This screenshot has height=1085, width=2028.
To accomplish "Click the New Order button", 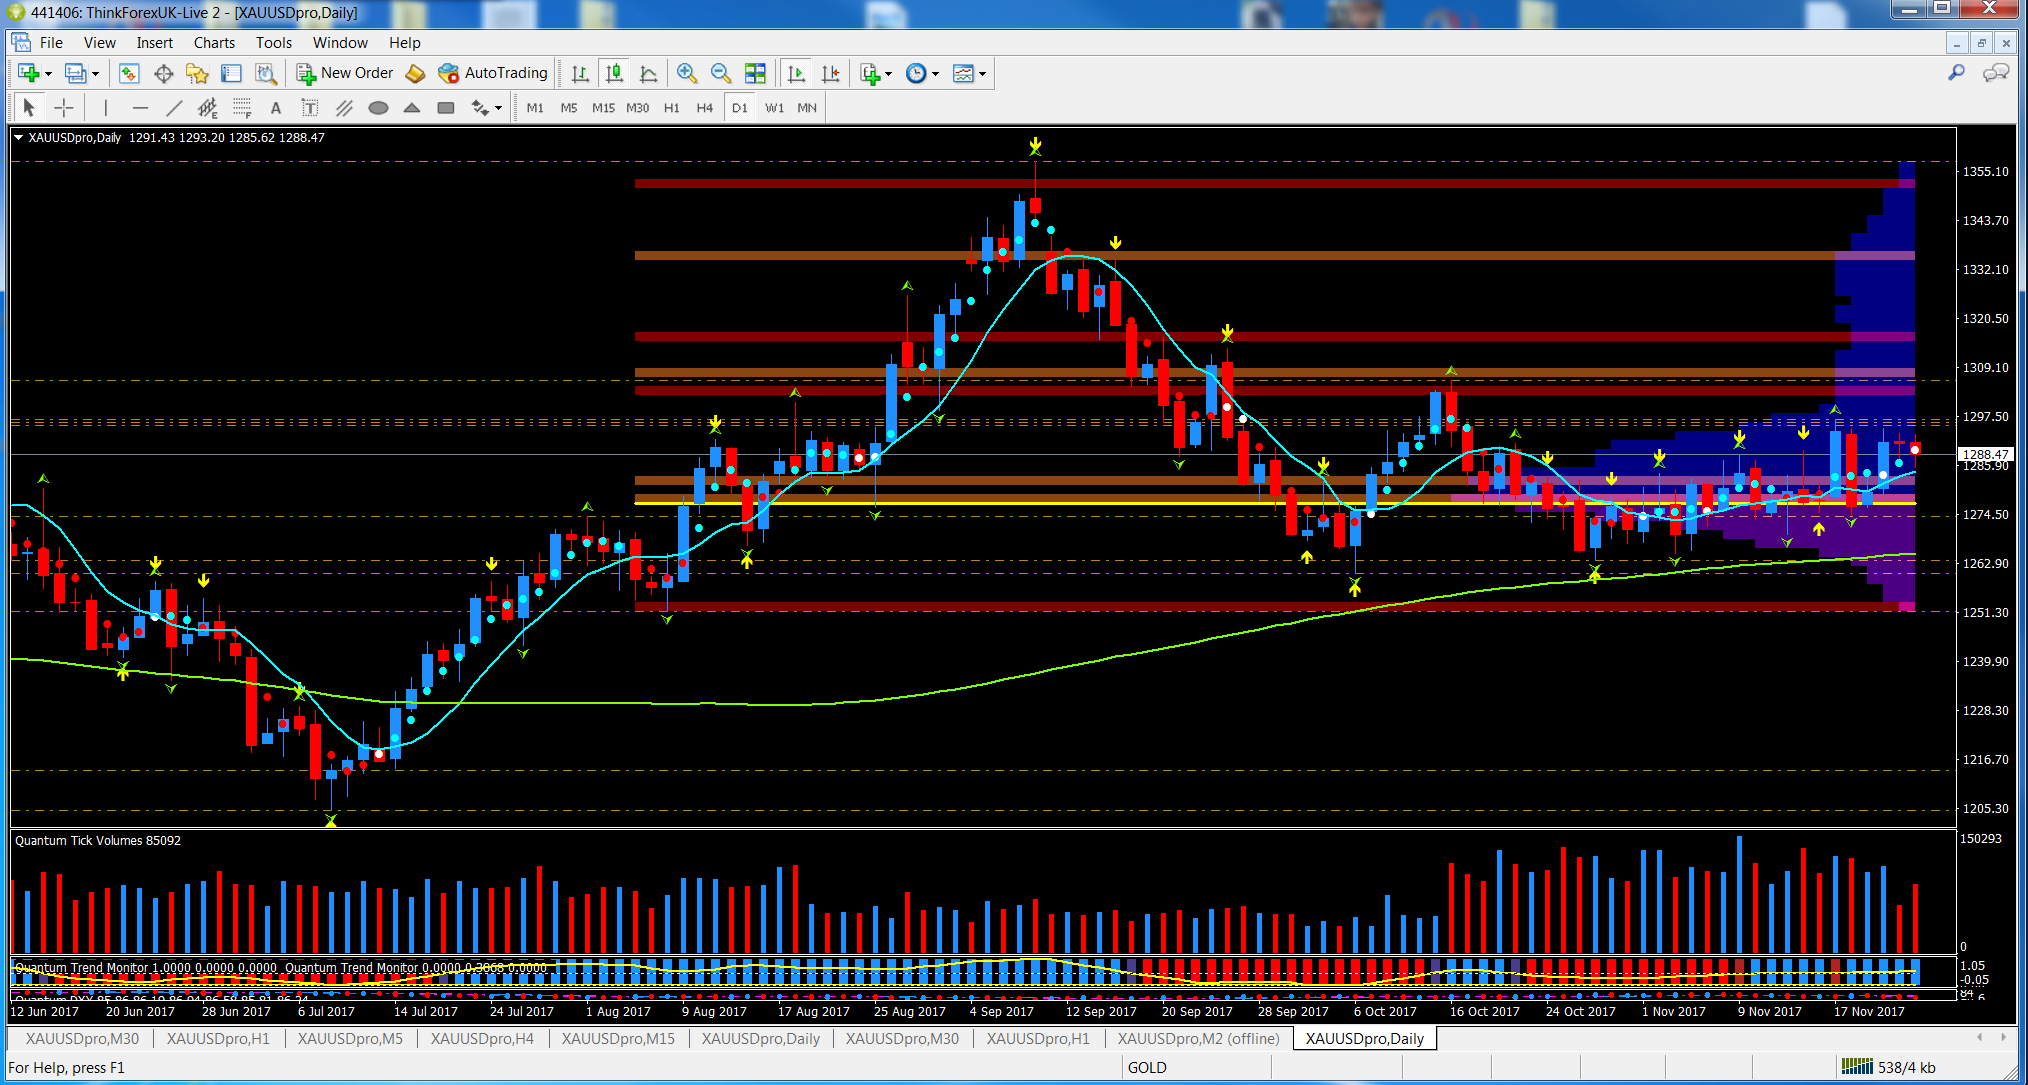I will 346,73.
